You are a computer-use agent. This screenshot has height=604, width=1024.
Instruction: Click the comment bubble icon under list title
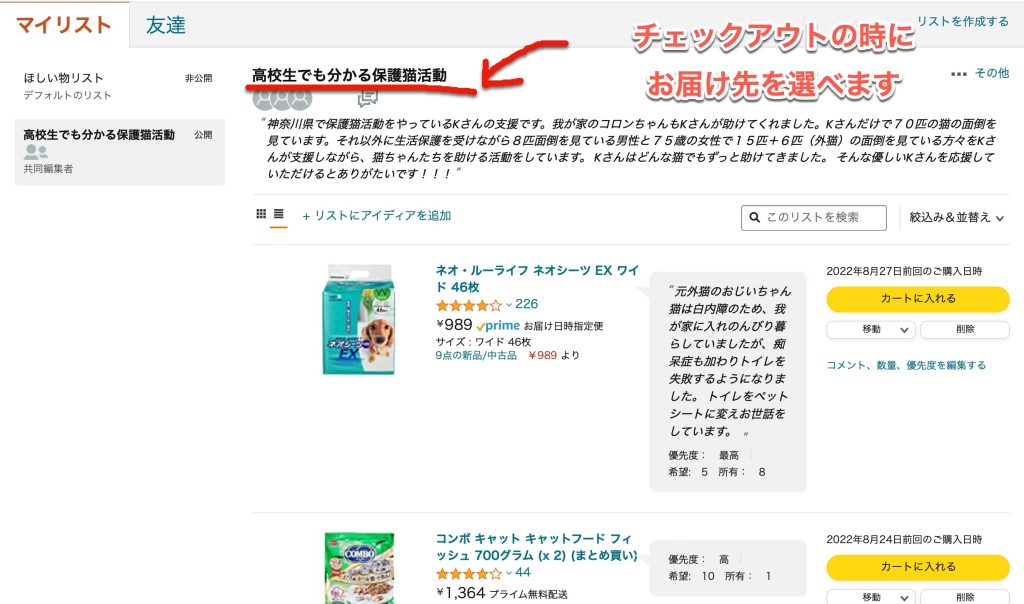pos(368,99)
